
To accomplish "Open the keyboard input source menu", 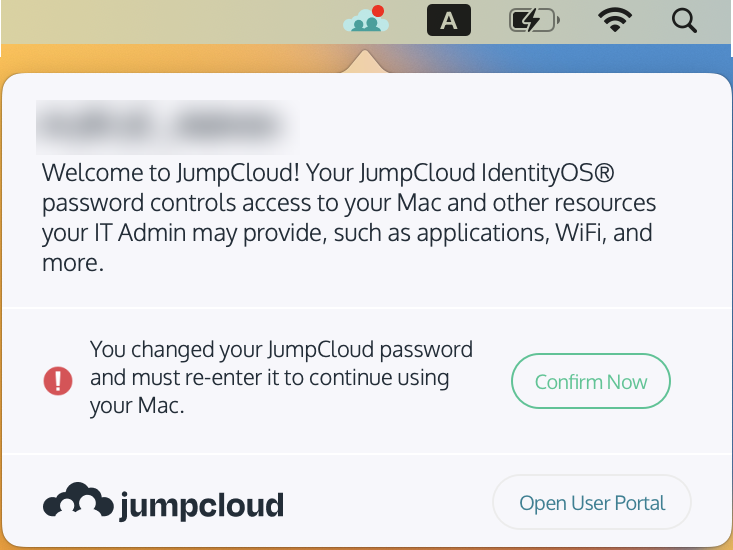I will [x=448, y=20].
